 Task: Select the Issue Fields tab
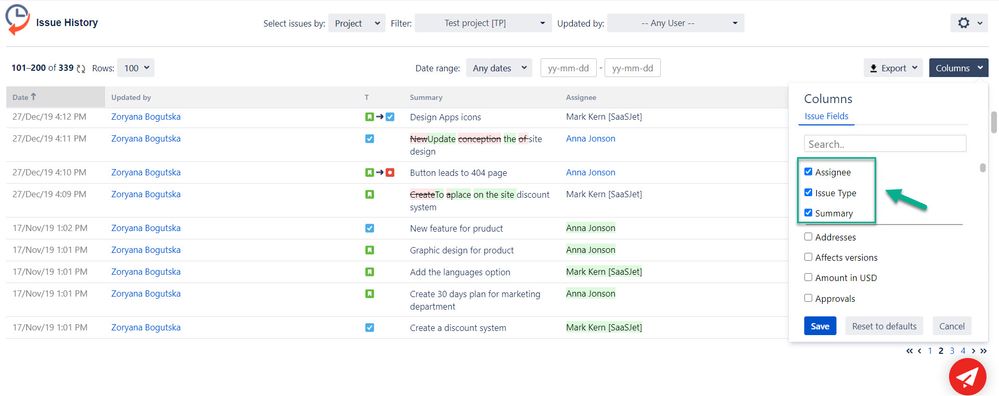click(826, 116)
